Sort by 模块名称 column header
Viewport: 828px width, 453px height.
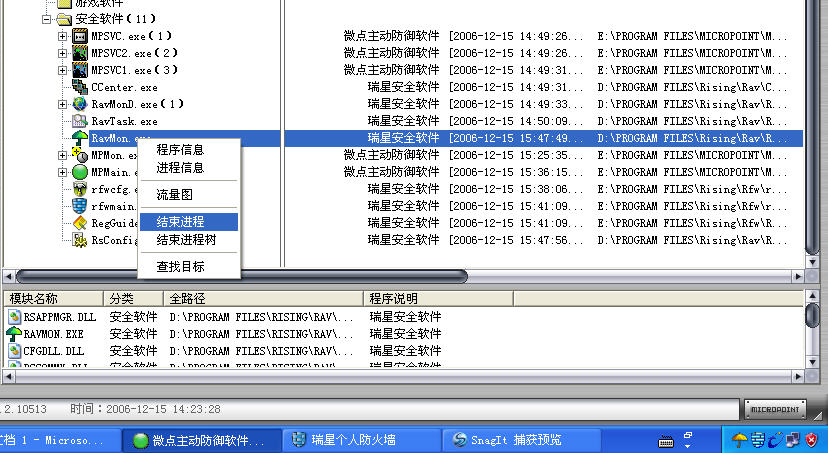54,298
